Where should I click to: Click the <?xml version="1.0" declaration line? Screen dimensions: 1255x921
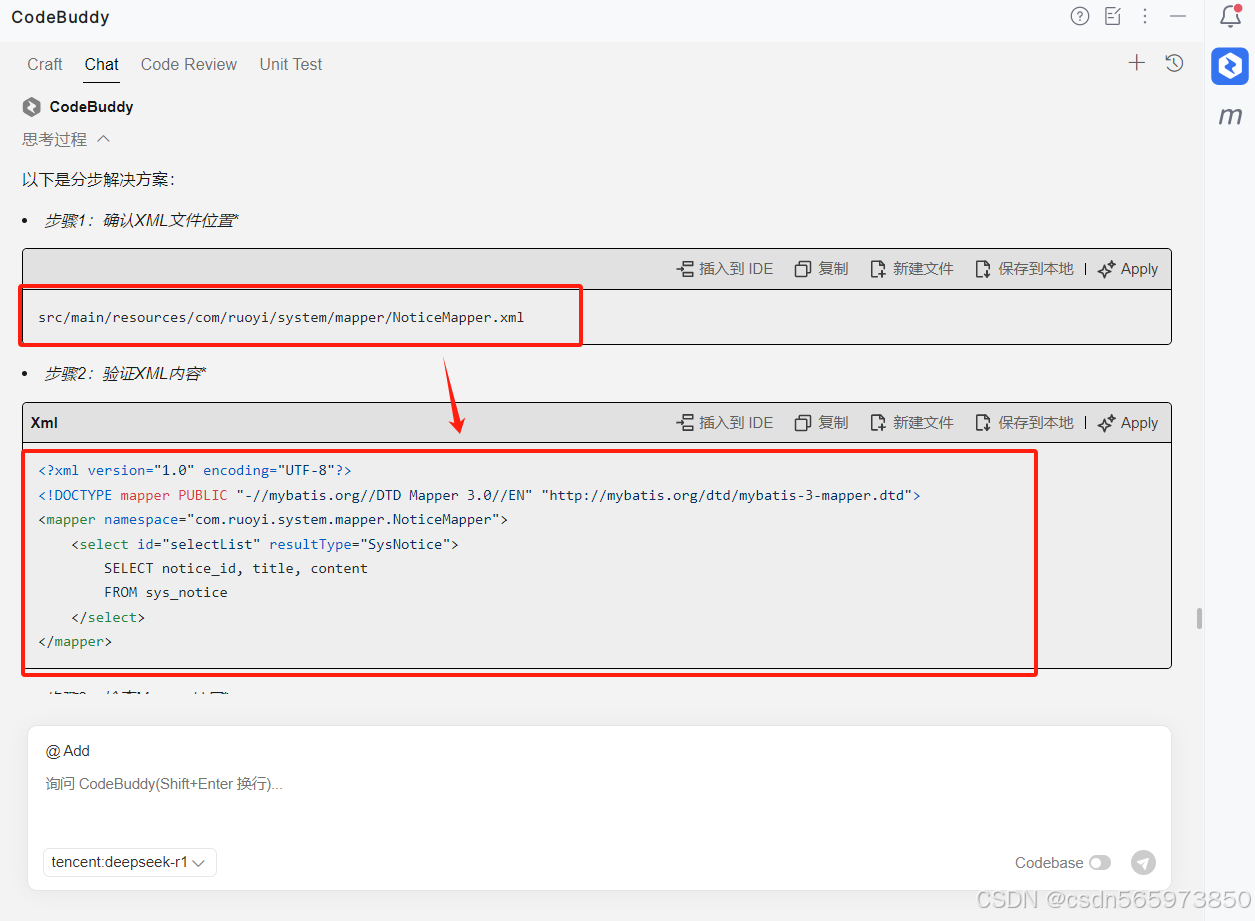tap(195, 471)
